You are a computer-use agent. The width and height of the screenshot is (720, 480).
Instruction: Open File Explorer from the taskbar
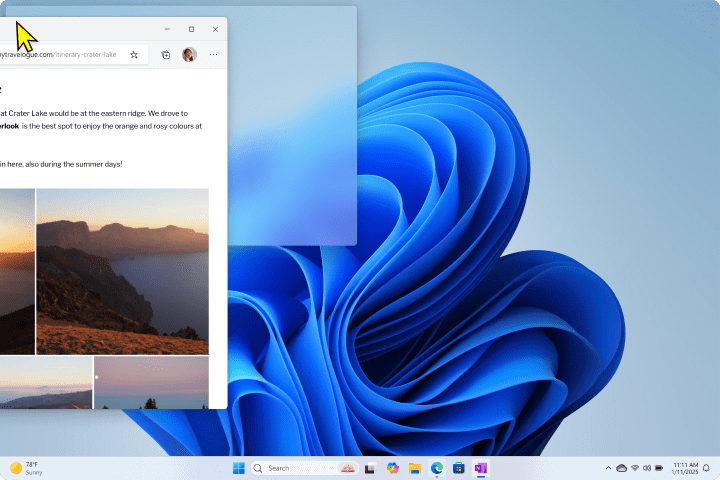click(415, 468)
